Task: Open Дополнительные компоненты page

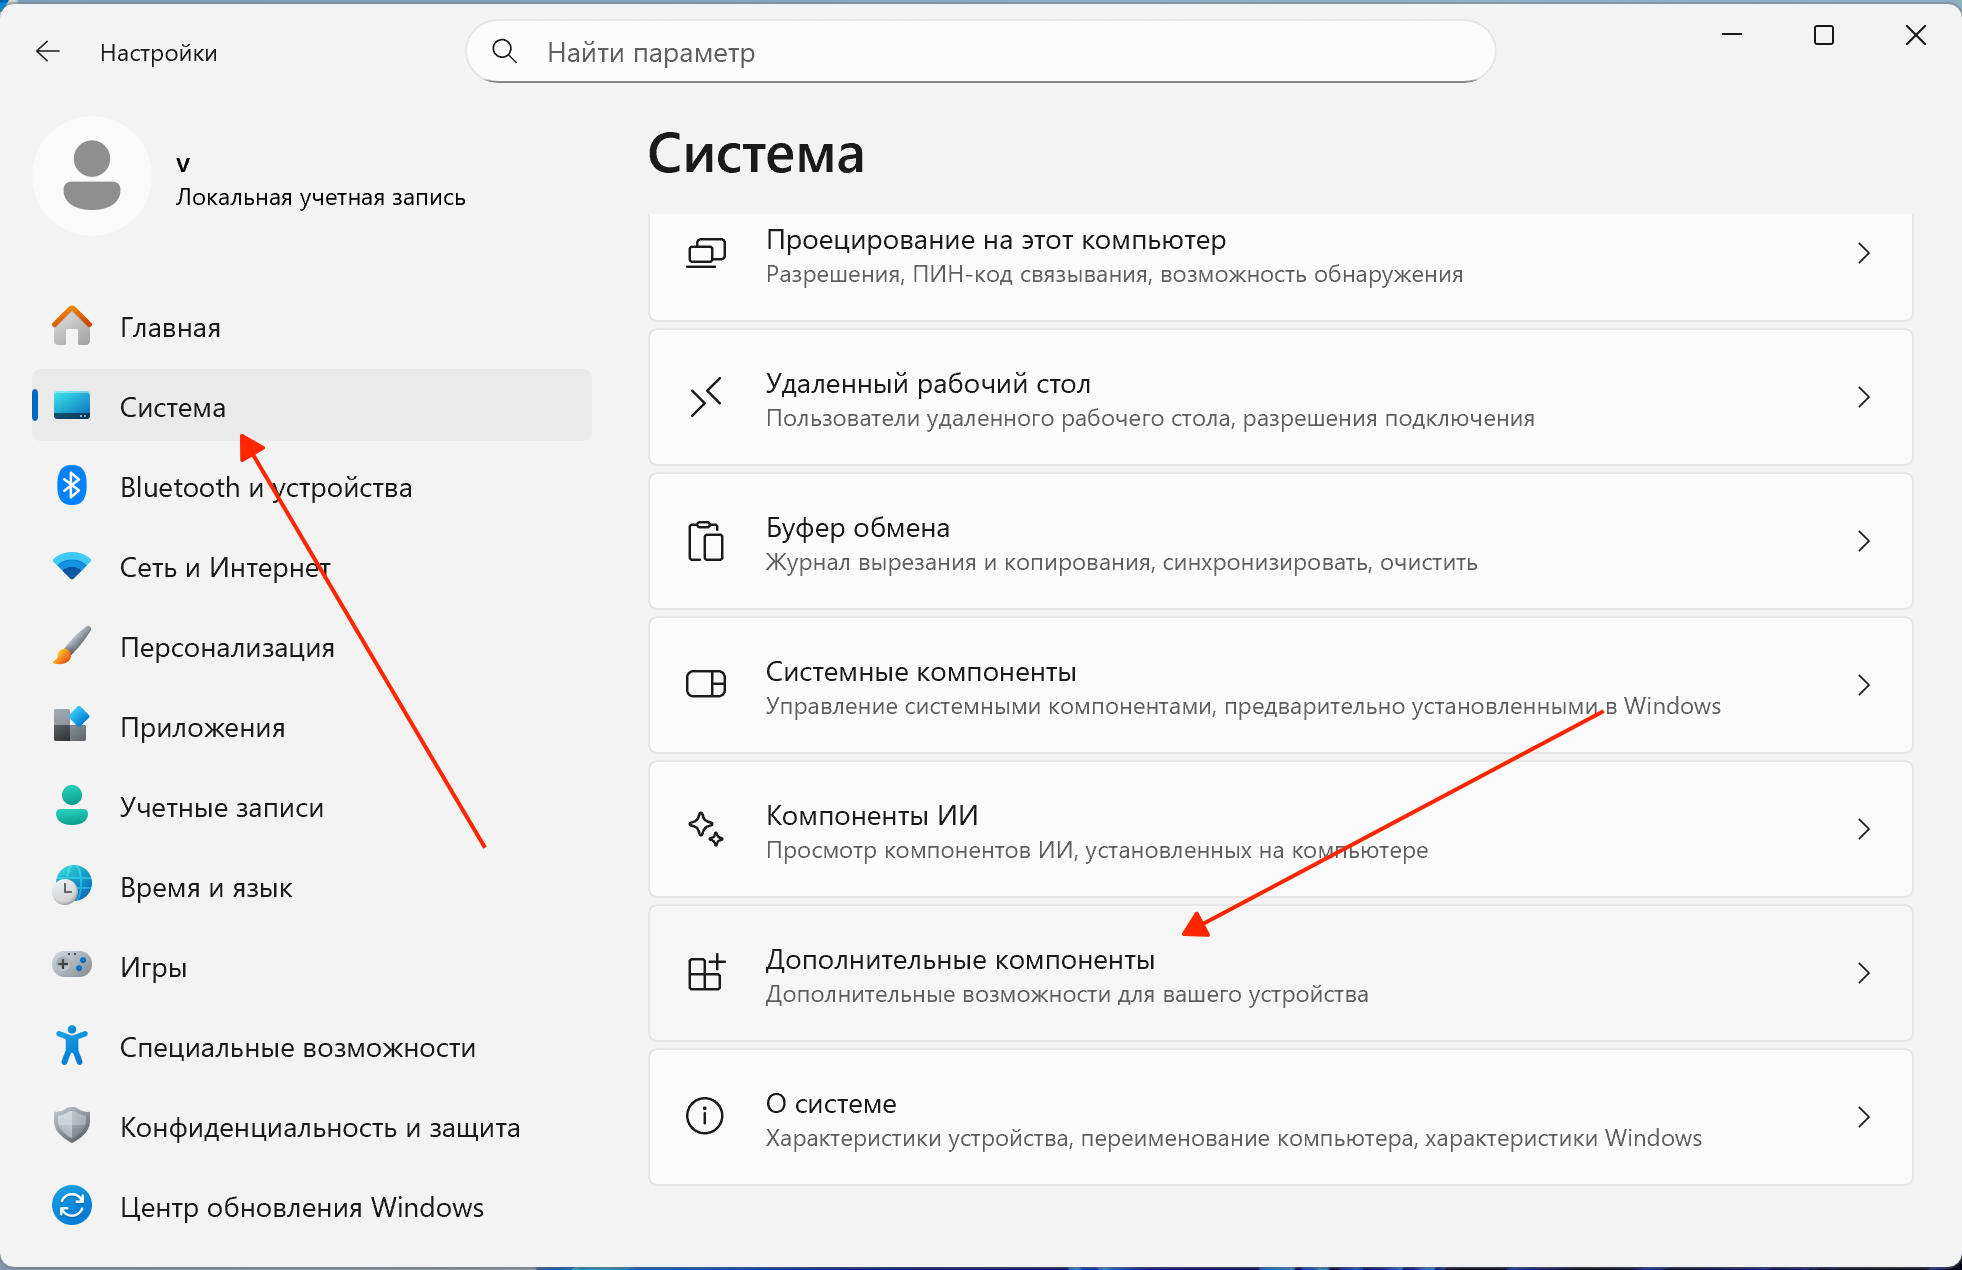Action: point(1281,973)
